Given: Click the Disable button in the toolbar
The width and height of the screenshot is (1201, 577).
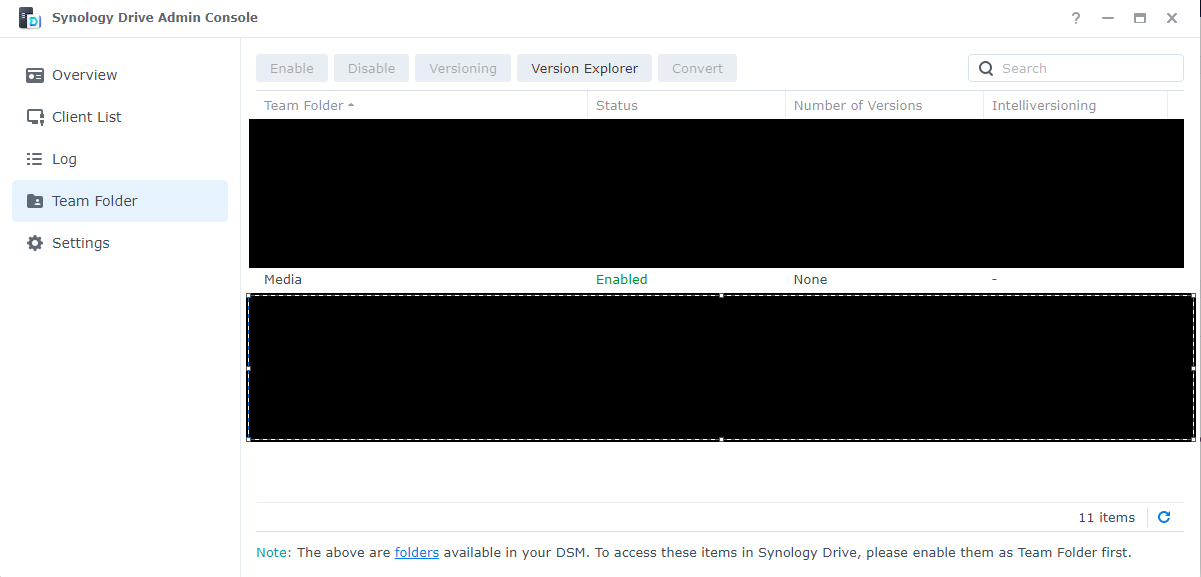Looking at the screenshot, I should [x=371, y=67].
